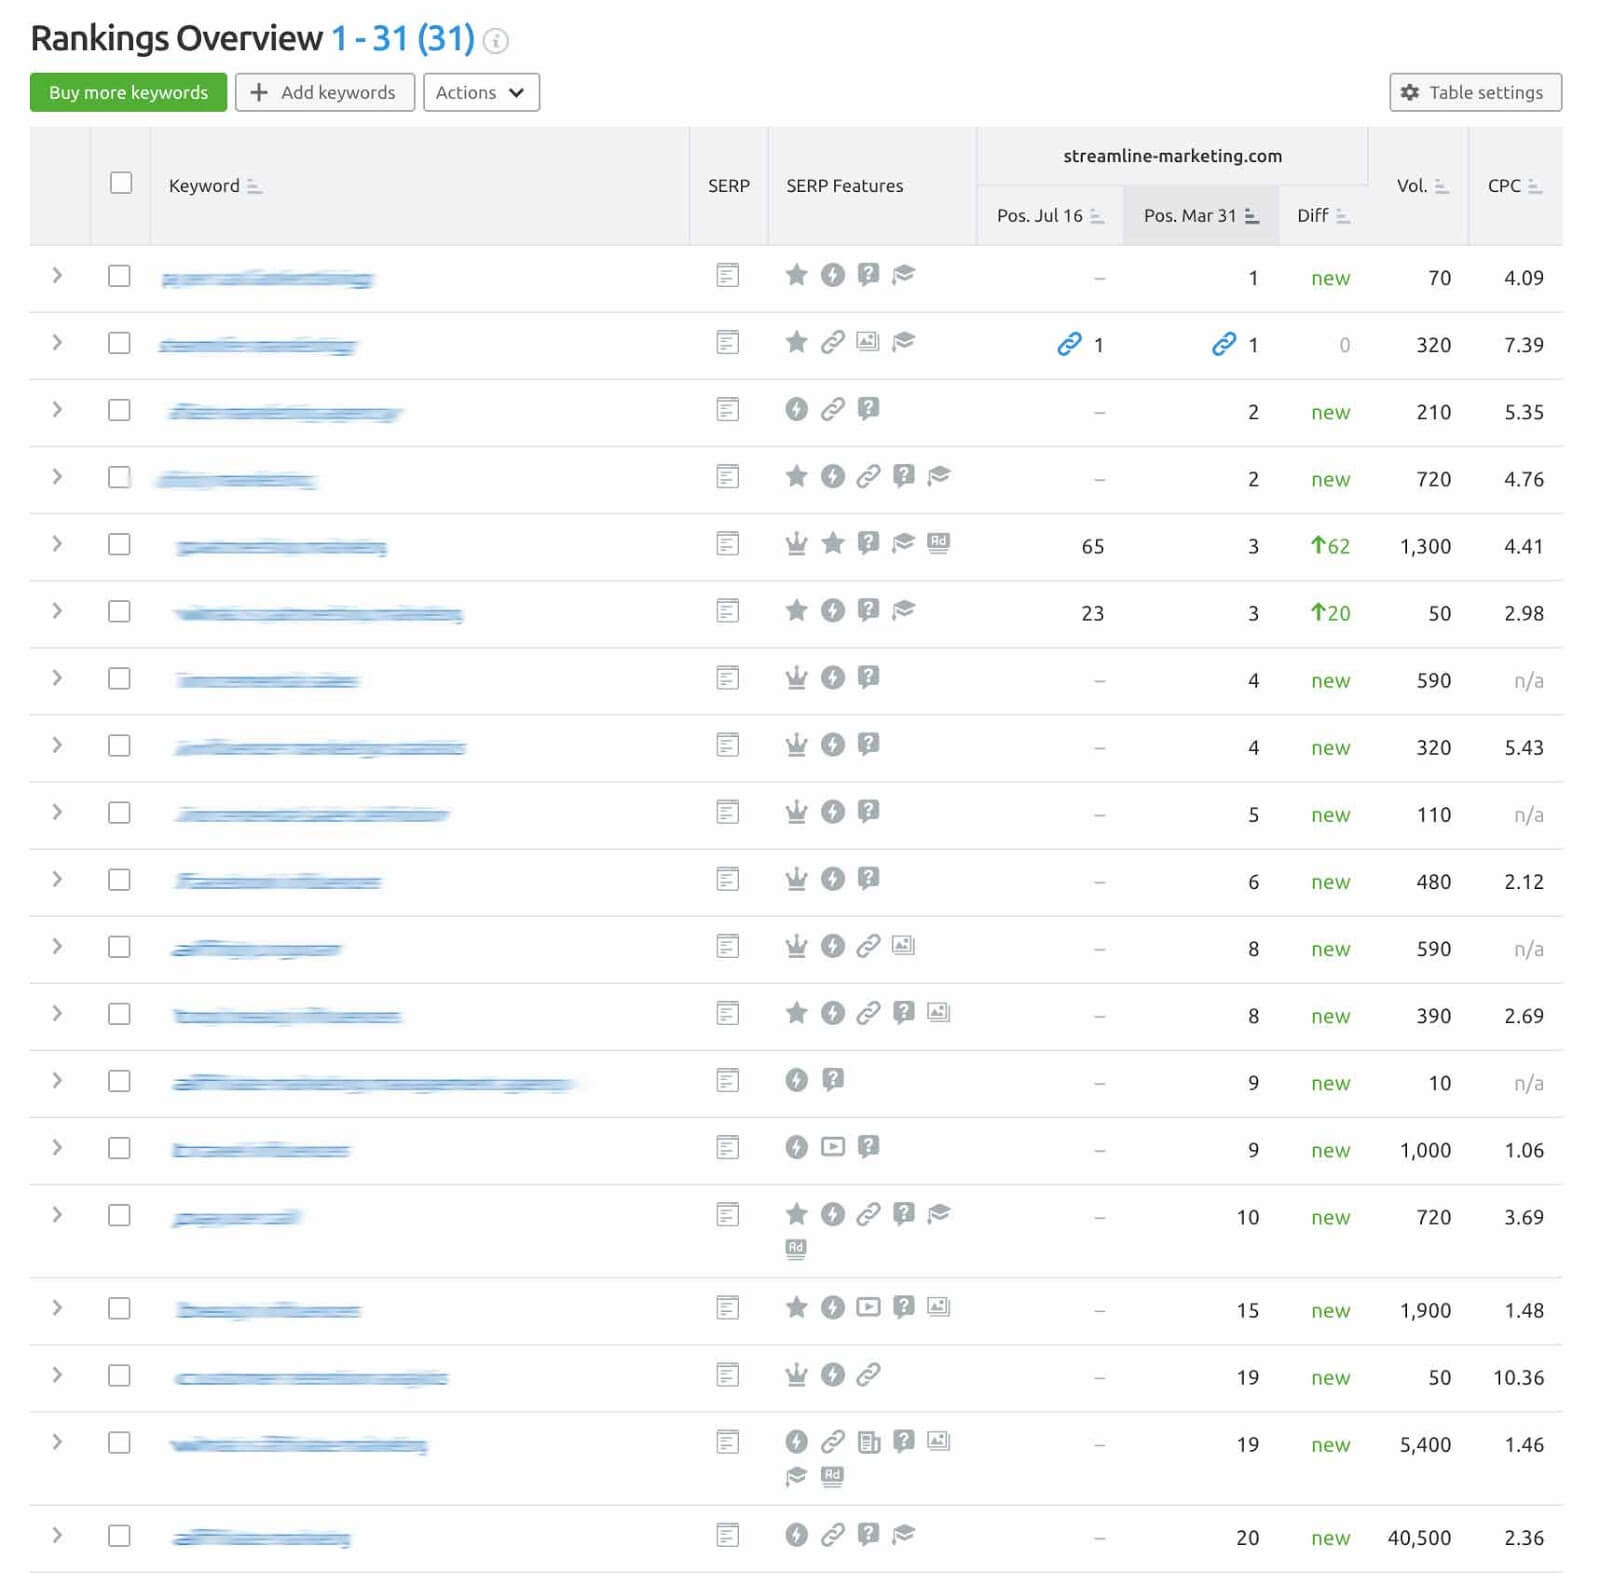This screenshot has height=1573, width=1600.
Task: Click the video SERP feature icon in a lower row
Action: [x=833, y=1147]
